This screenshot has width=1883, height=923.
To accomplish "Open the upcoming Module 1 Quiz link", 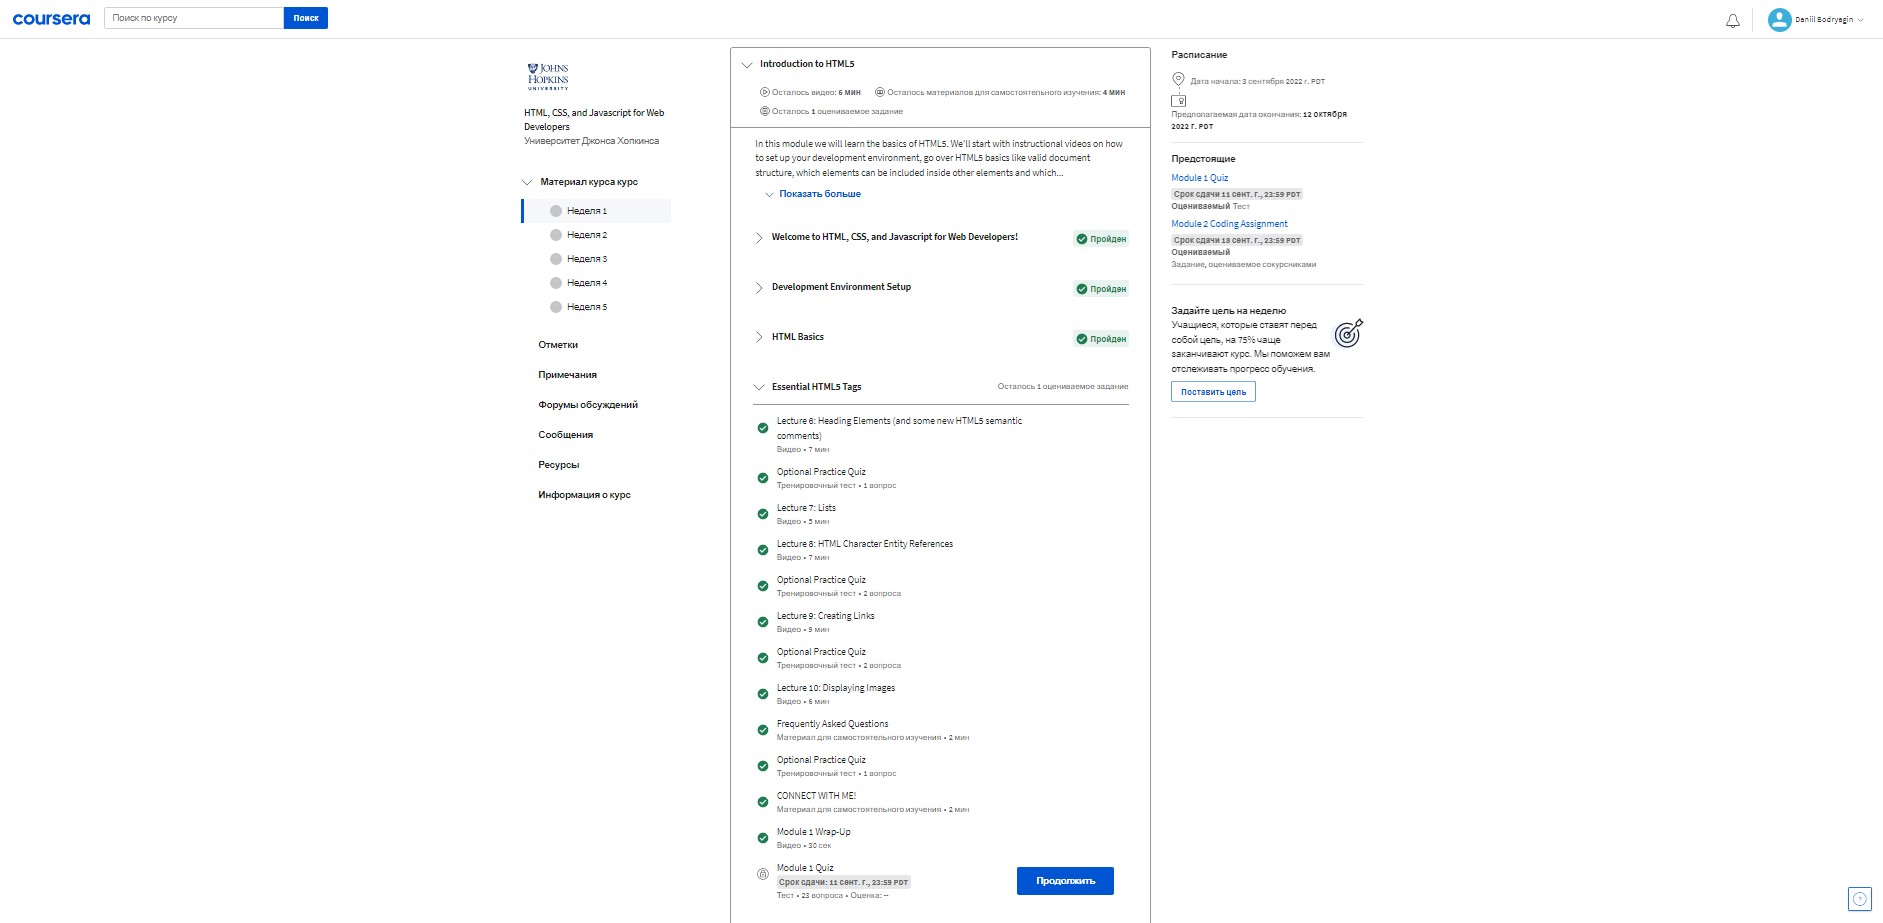I will tap(1200, 178).
